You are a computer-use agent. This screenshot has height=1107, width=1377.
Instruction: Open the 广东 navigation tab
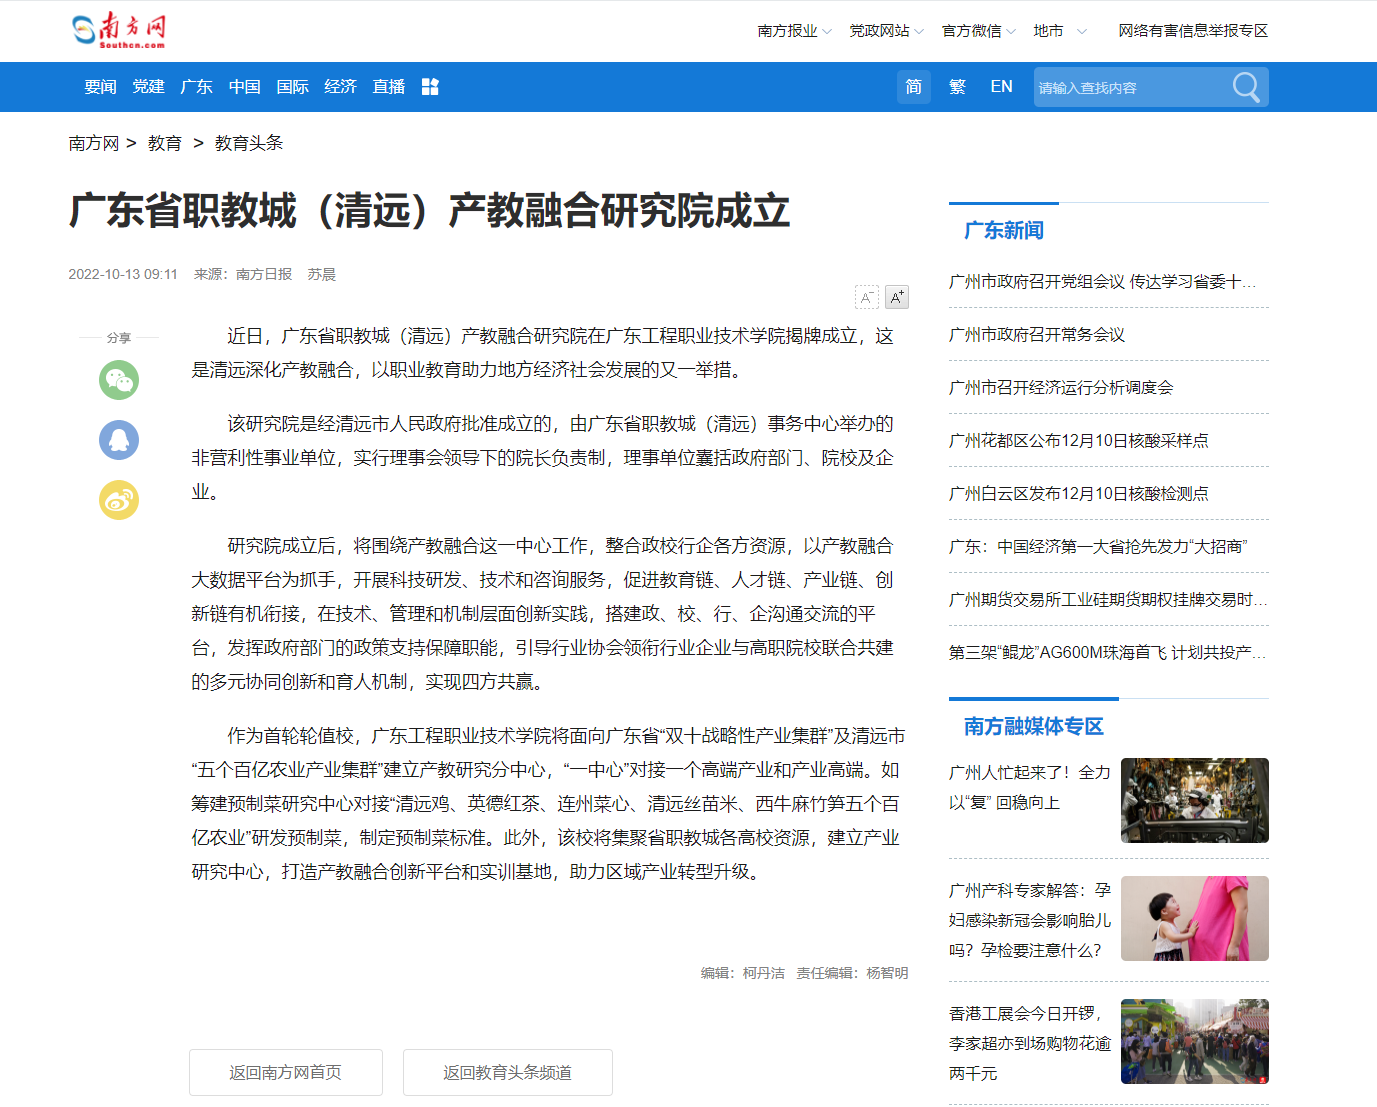click(196, 87)
